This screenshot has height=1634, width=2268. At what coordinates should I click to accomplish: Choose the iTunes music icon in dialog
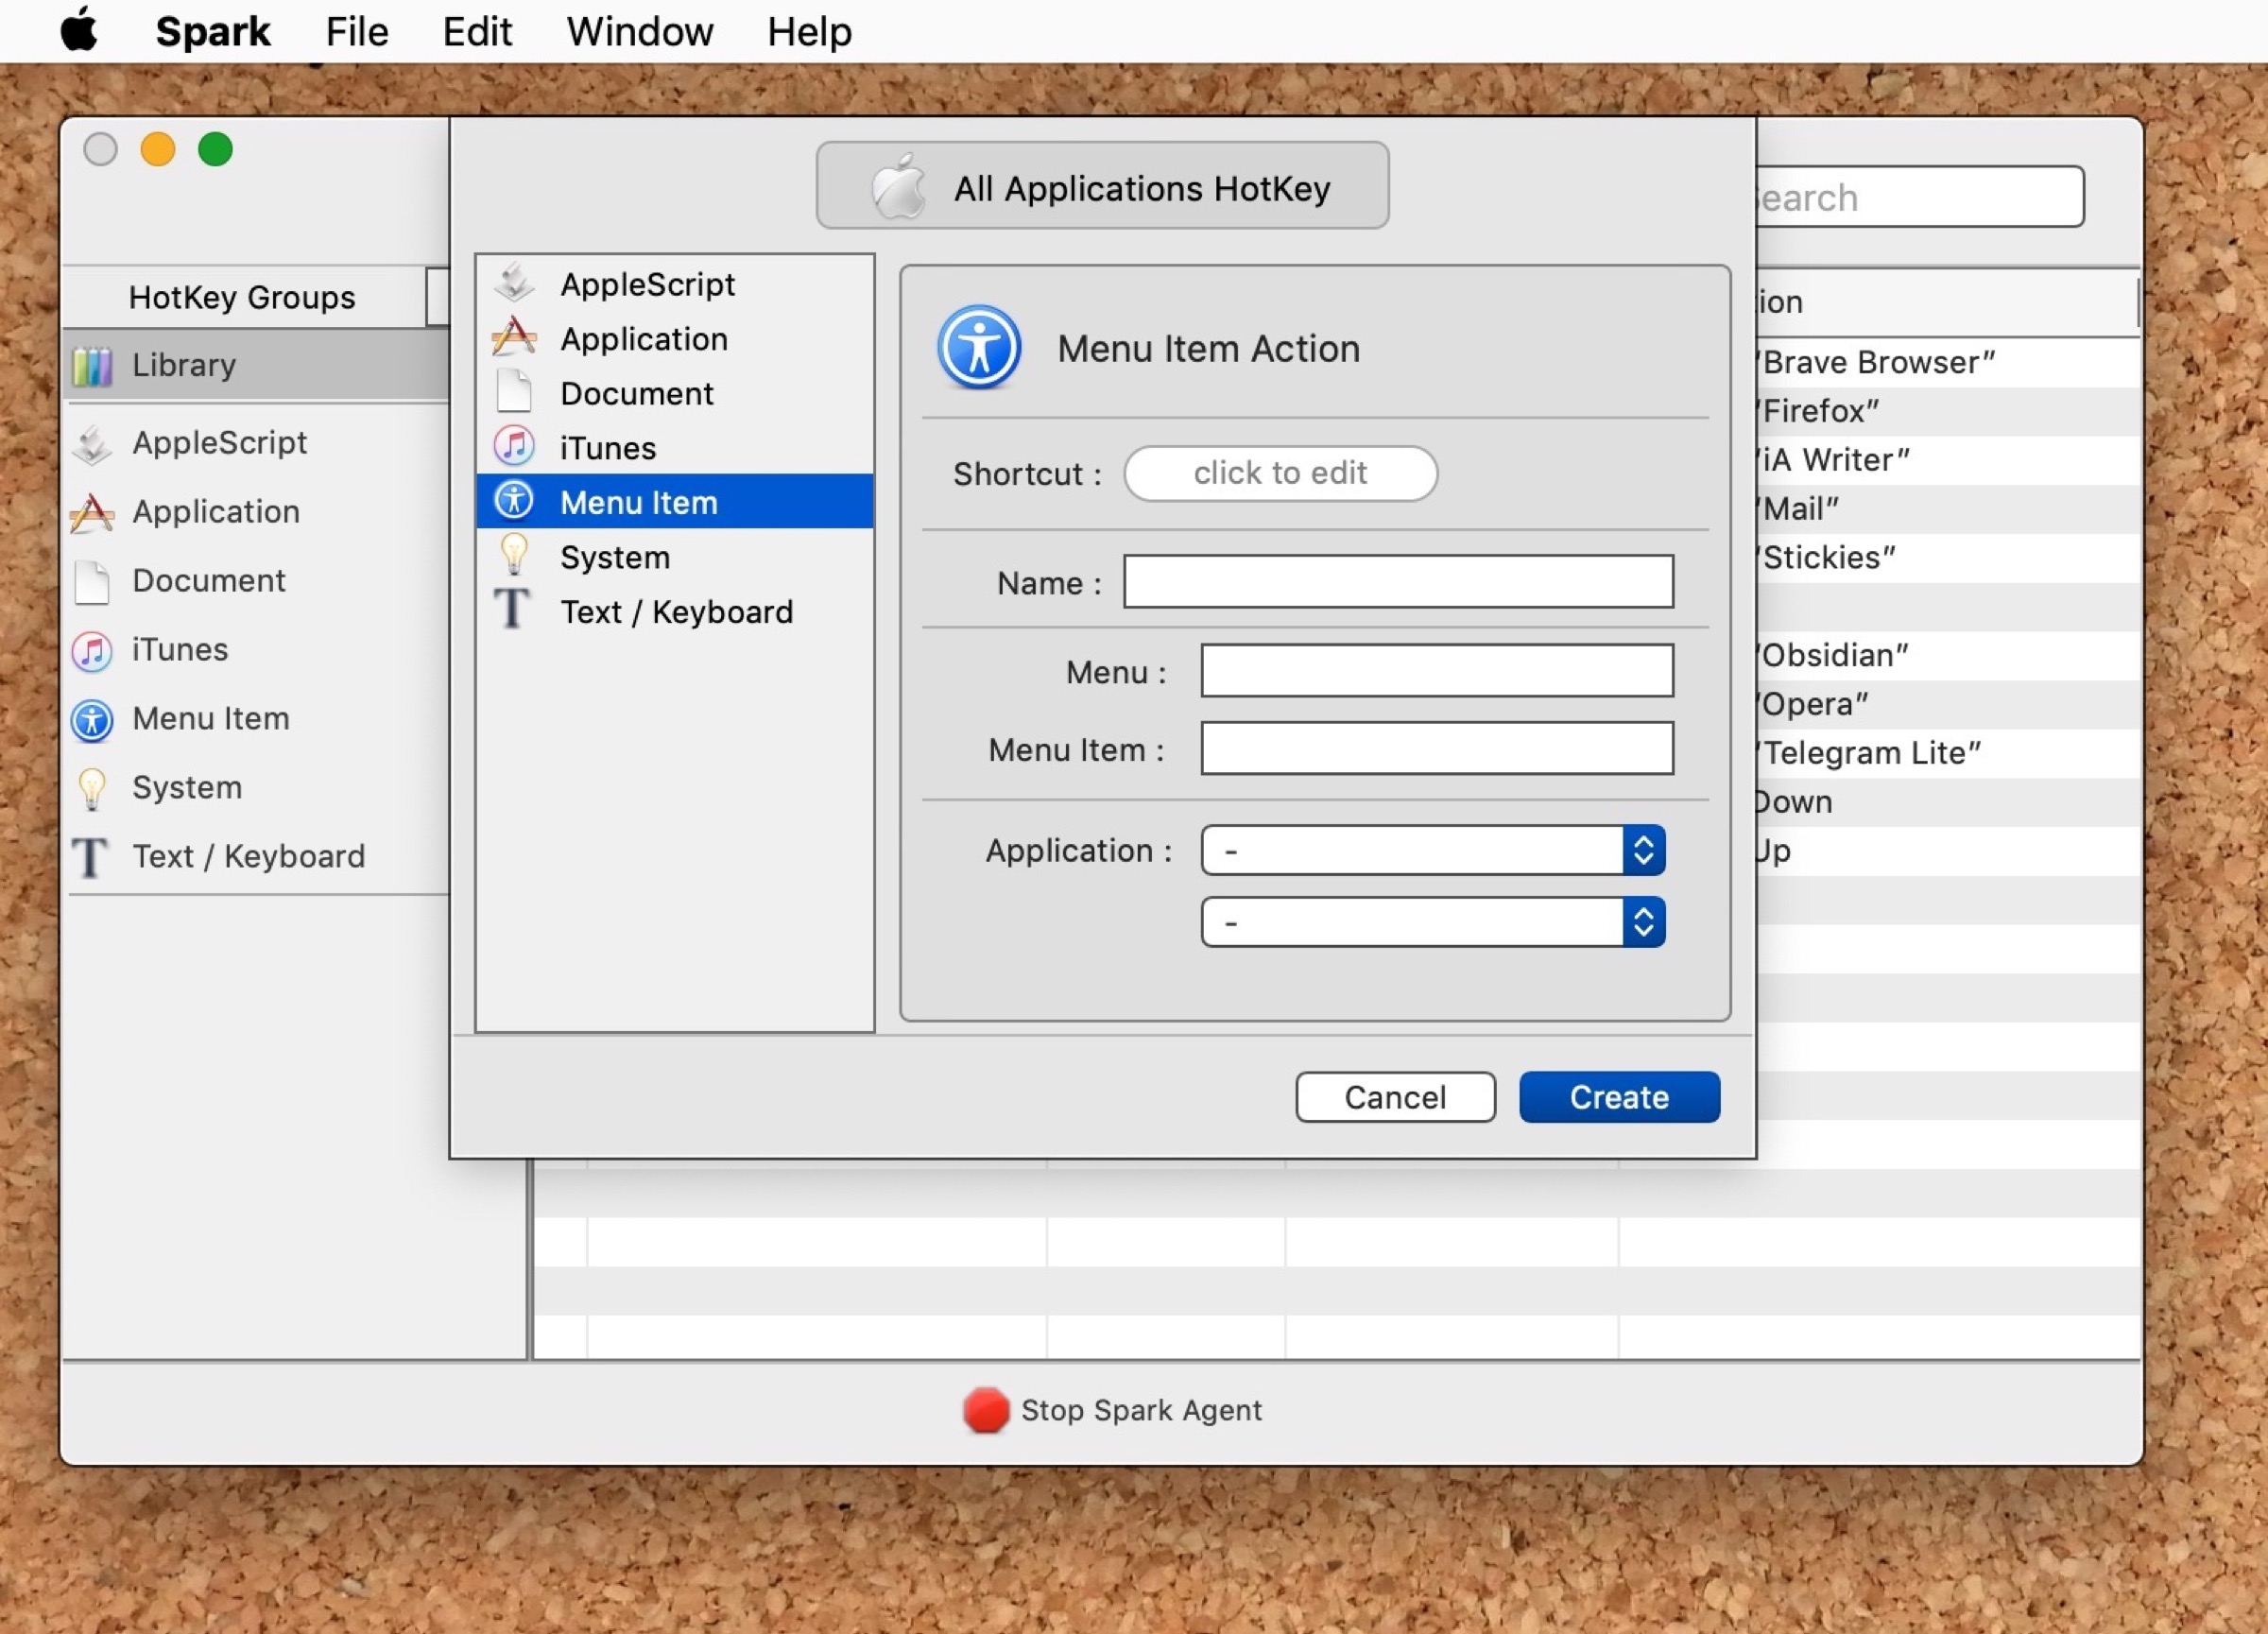pyautogui.click(x=515, y=447)
